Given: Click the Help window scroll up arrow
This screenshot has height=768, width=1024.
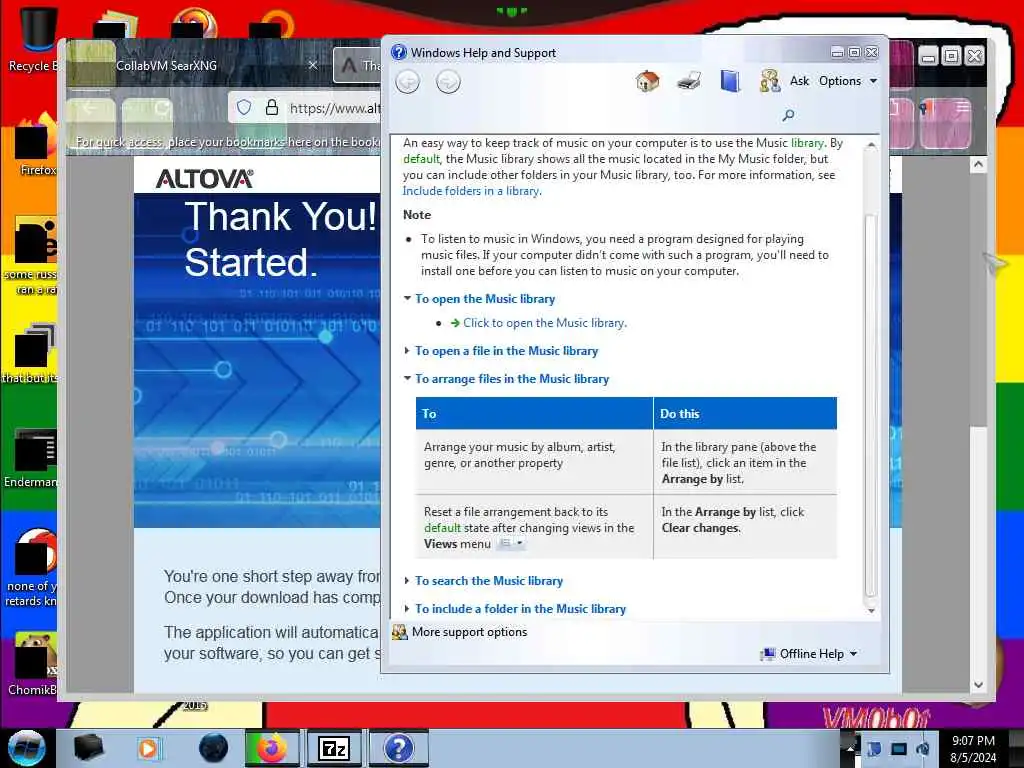Looking at the screenshot, I should 871,144.
